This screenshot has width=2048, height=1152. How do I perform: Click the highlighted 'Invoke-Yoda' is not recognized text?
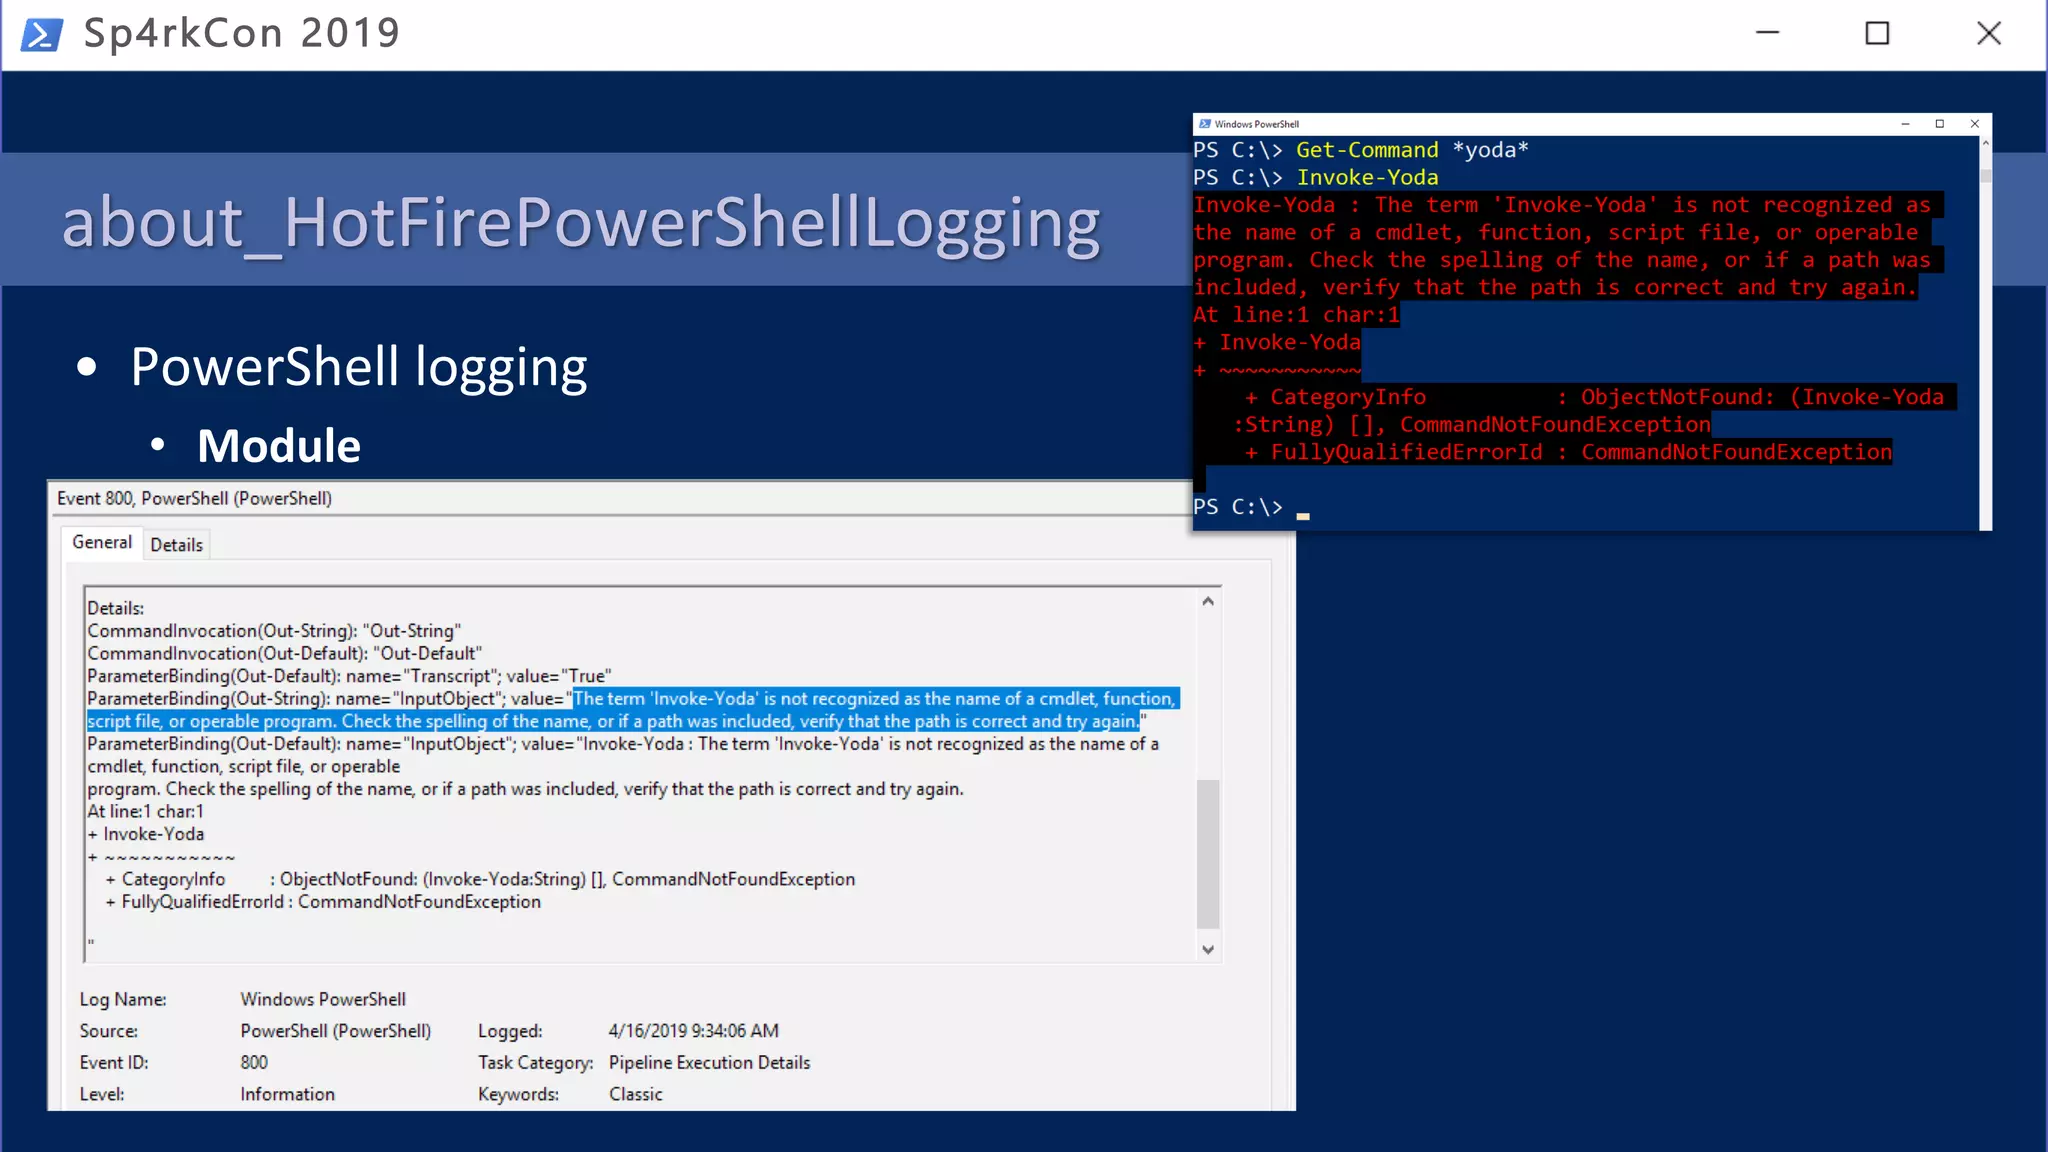click(634, 710)
